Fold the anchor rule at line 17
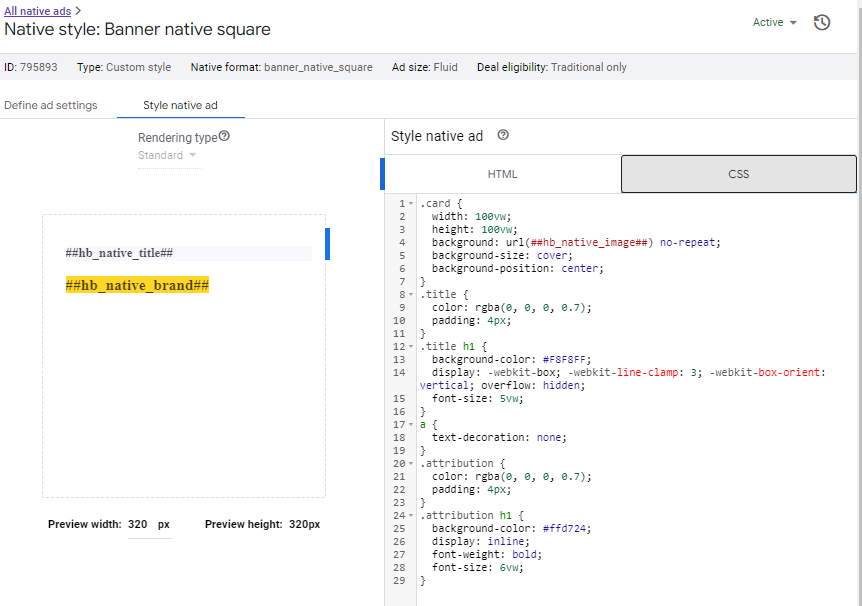The image size is (862, 606). 411,425
